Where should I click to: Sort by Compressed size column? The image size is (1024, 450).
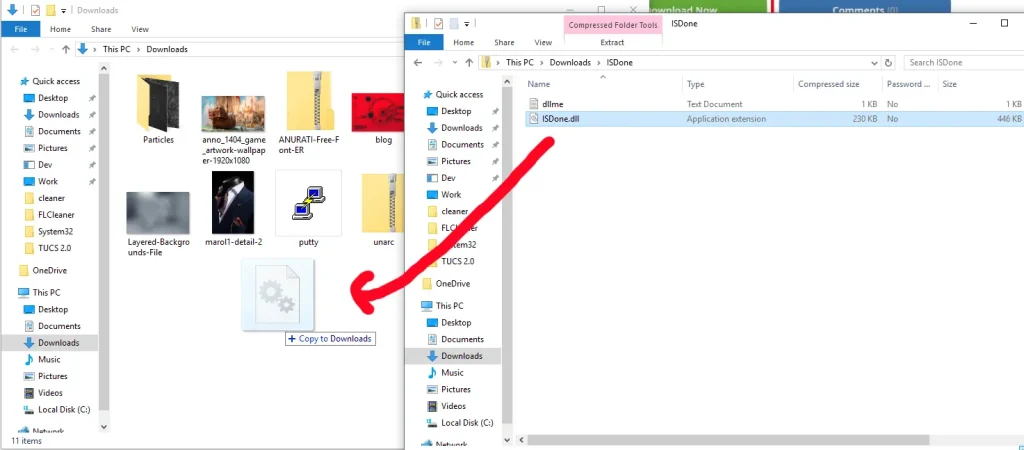point(828,84)
